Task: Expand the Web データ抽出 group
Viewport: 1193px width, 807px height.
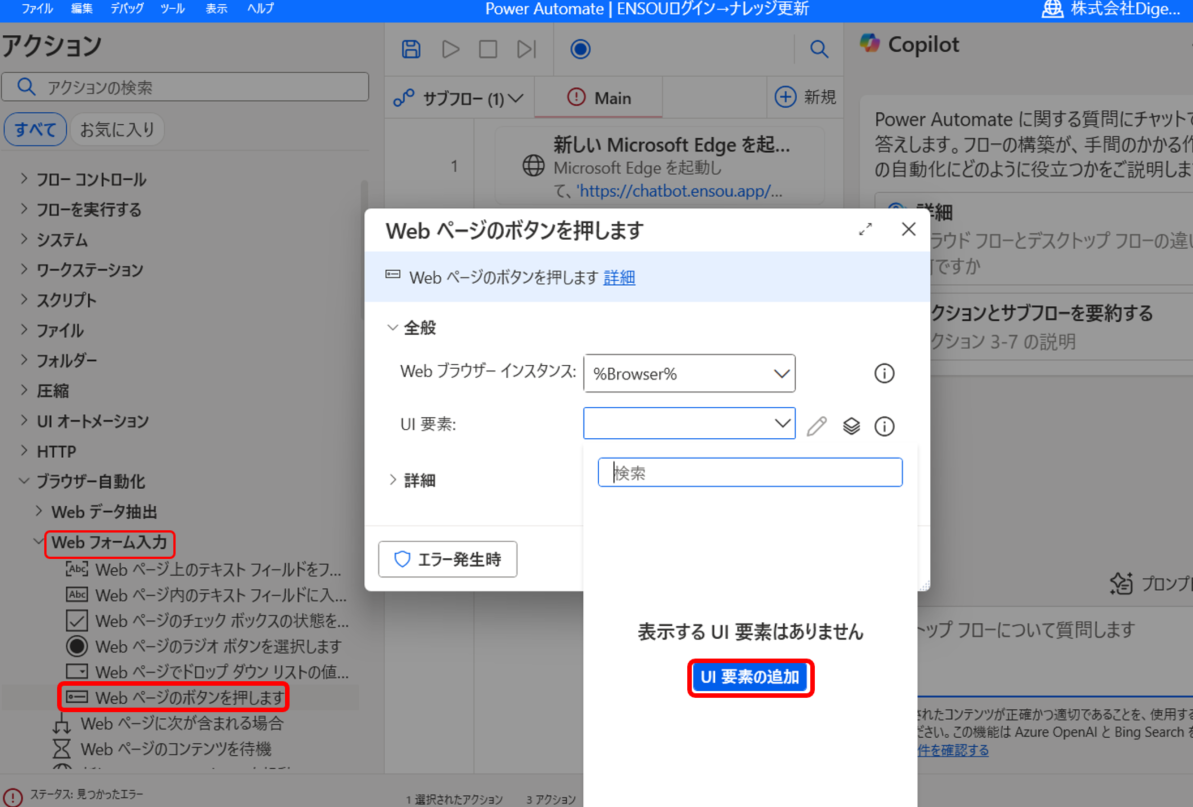Action: (39, 511)
